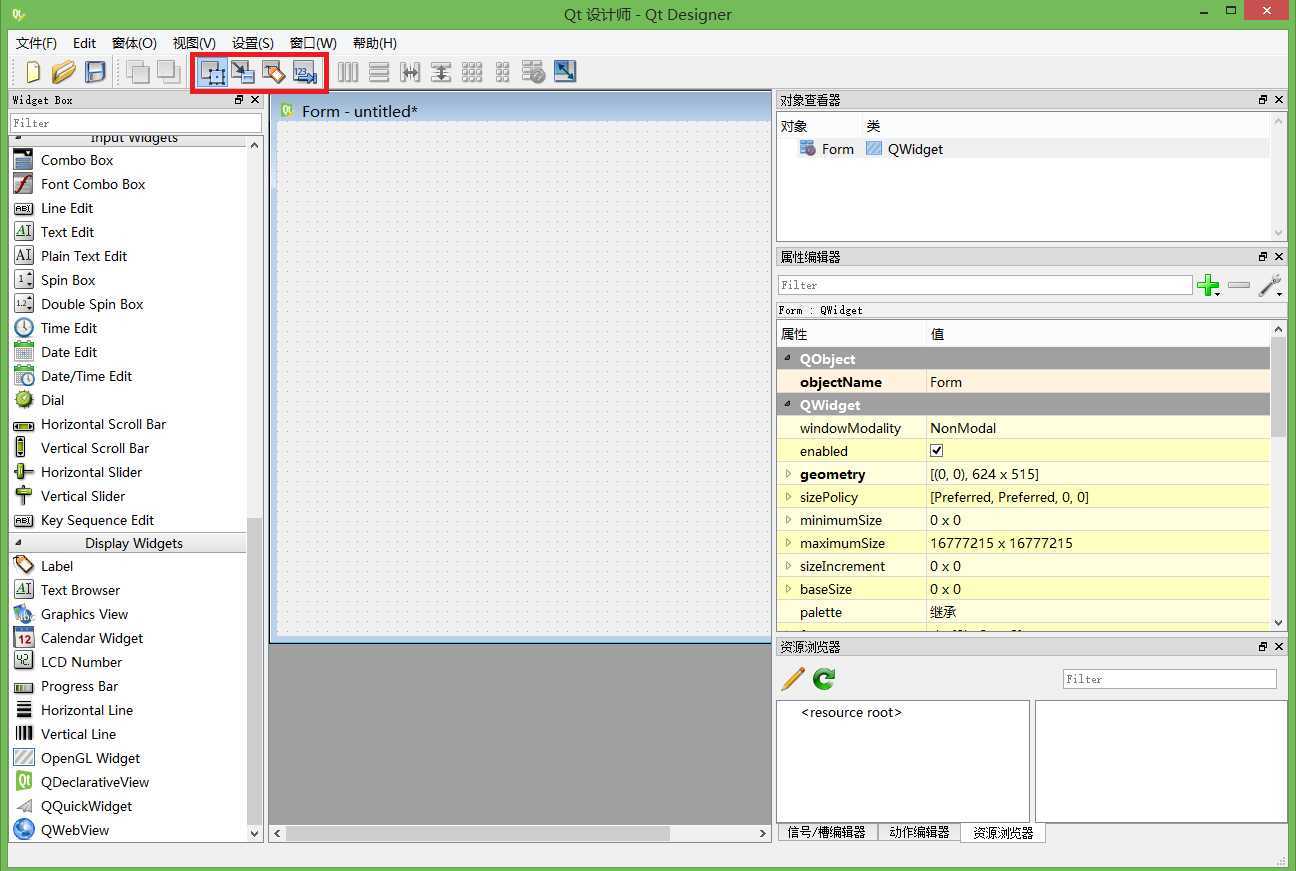
Task: Toggle the enabled property checkbox
Action: tap(937, 451)
